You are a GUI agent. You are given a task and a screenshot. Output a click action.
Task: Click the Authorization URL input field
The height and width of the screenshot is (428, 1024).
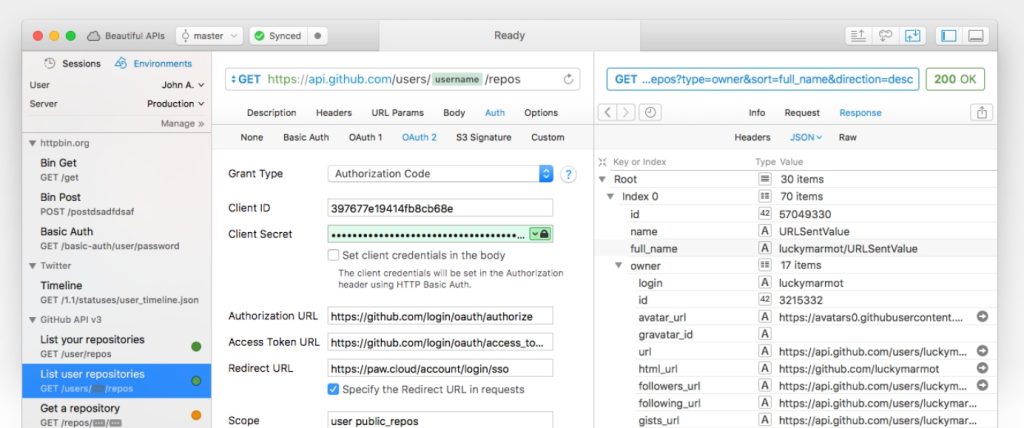(440, 316)
